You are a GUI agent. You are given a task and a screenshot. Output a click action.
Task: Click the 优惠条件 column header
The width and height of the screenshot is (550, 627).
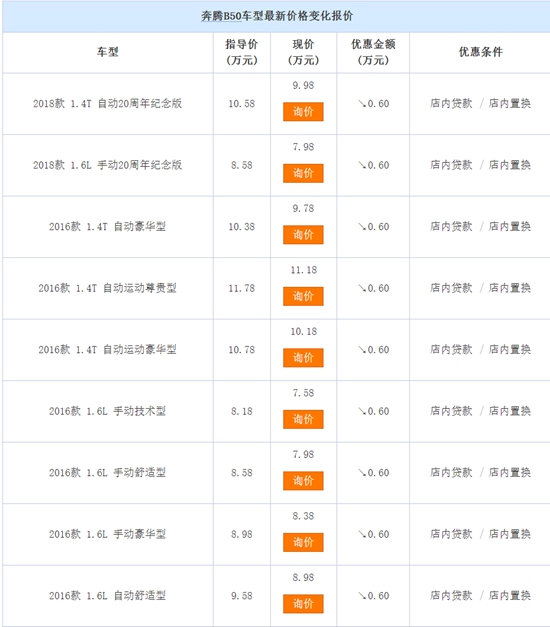pos(480,52)
